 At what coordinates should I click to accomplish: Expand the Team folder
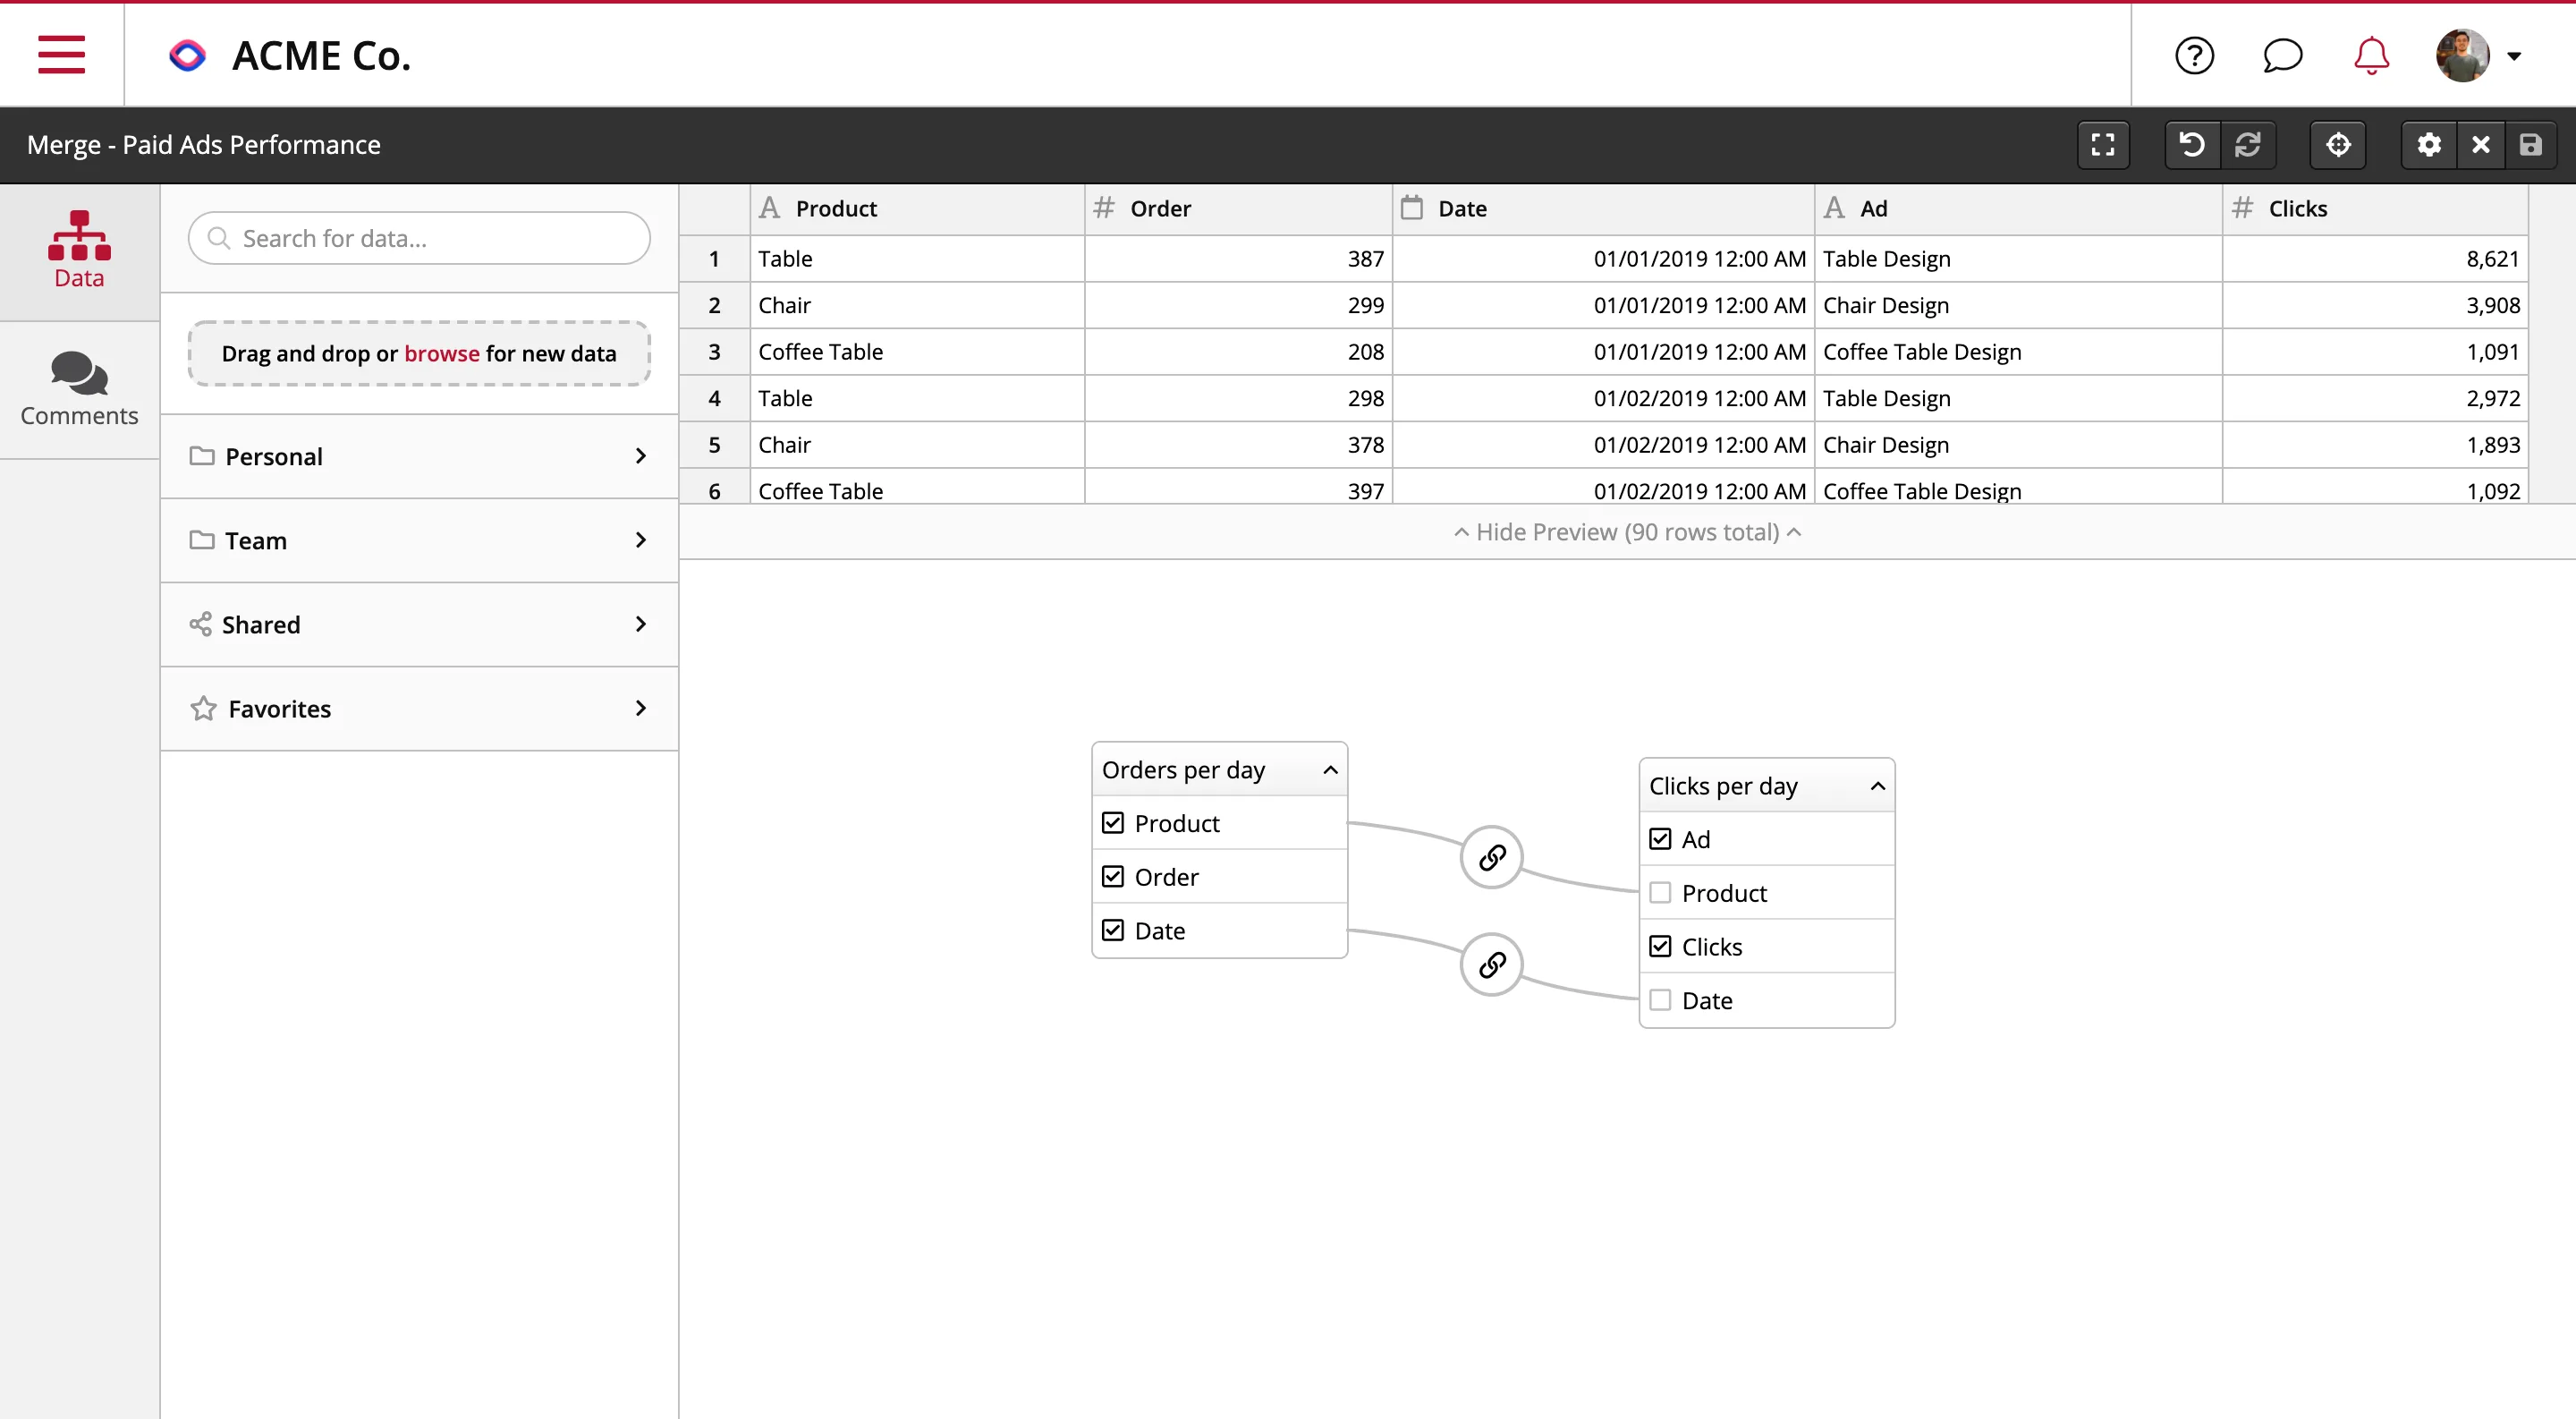[x=419, y=540]
